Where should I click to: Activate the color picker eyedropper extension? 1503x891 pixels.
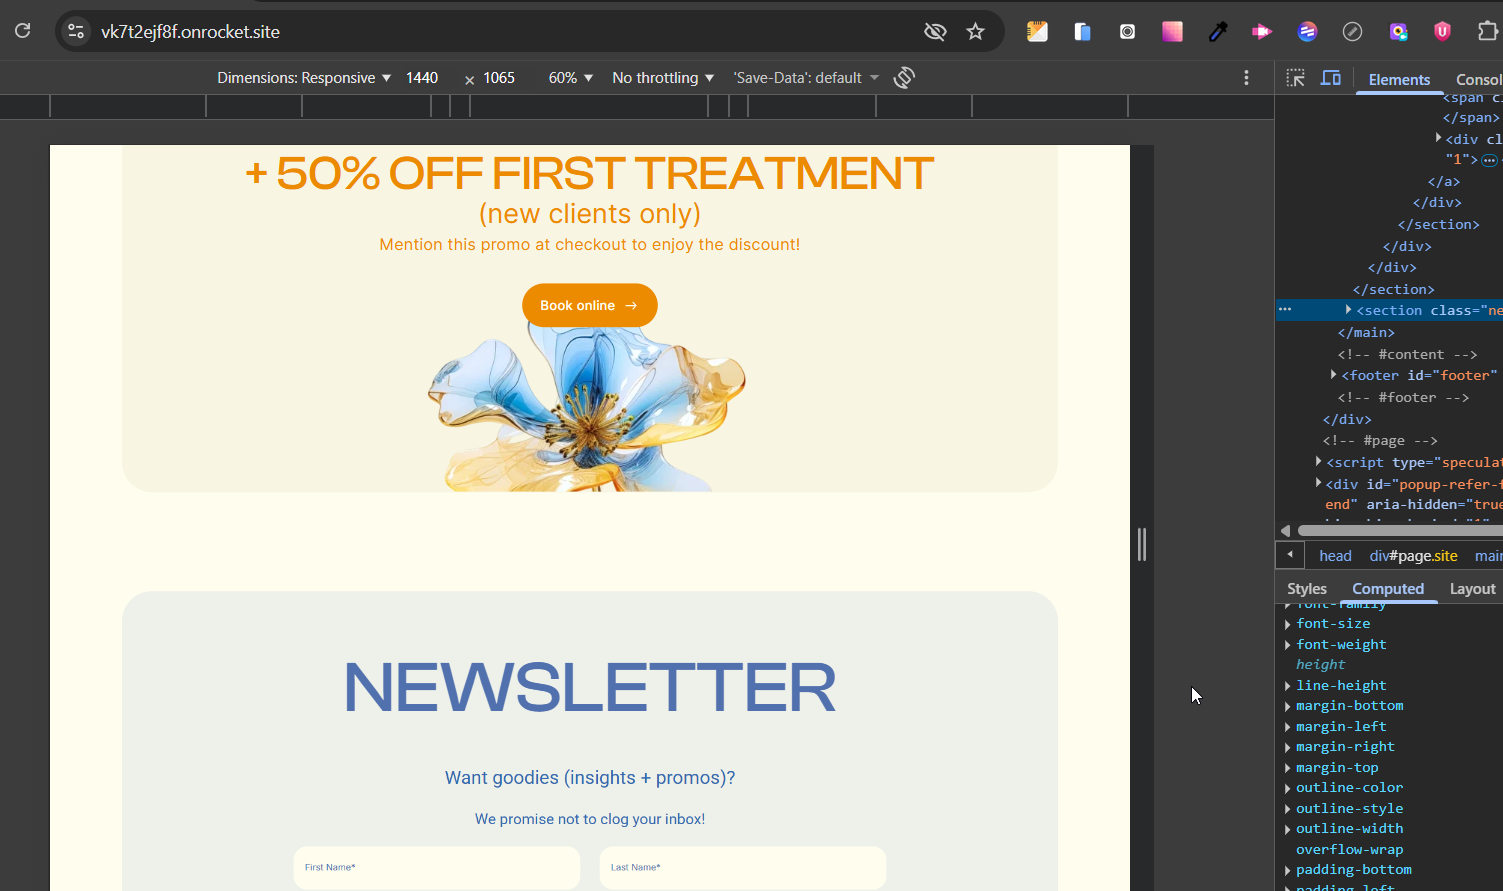[x=1218, y=32]
